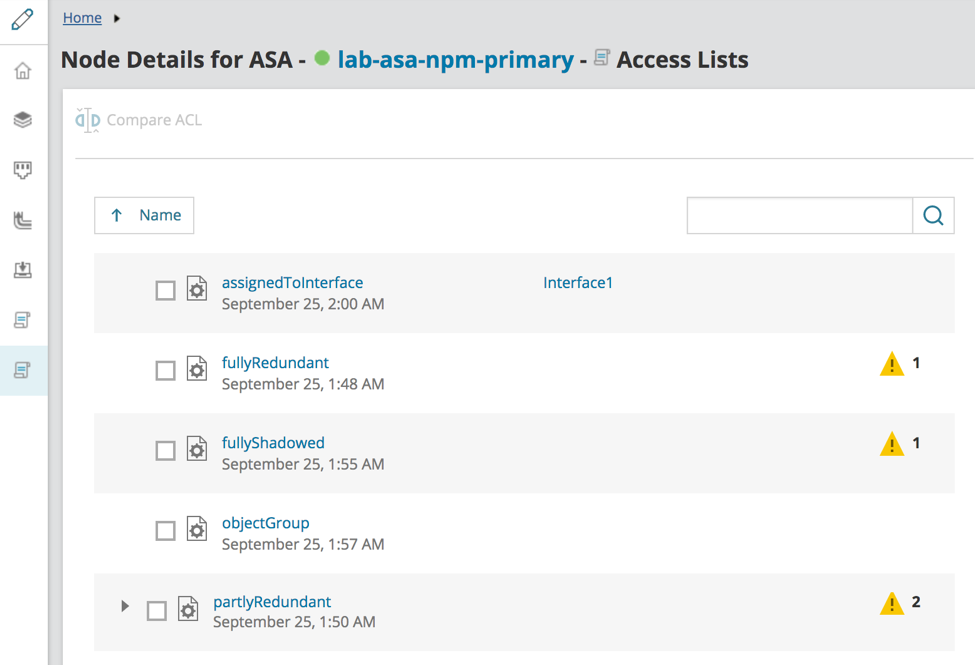Viewport: 975px width, 665px height.
Task: Open the home icon in sidebar
Action: point(23,71)
